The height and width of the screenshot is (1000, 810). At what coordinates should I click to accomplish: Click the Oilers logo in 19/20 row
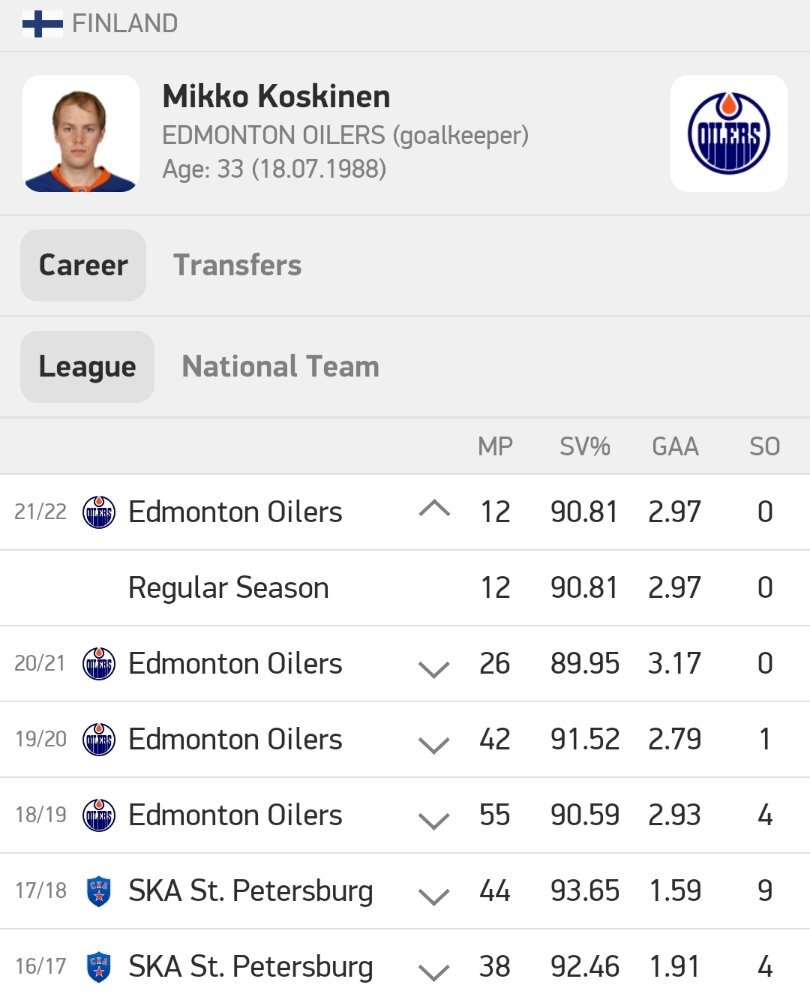99,739
